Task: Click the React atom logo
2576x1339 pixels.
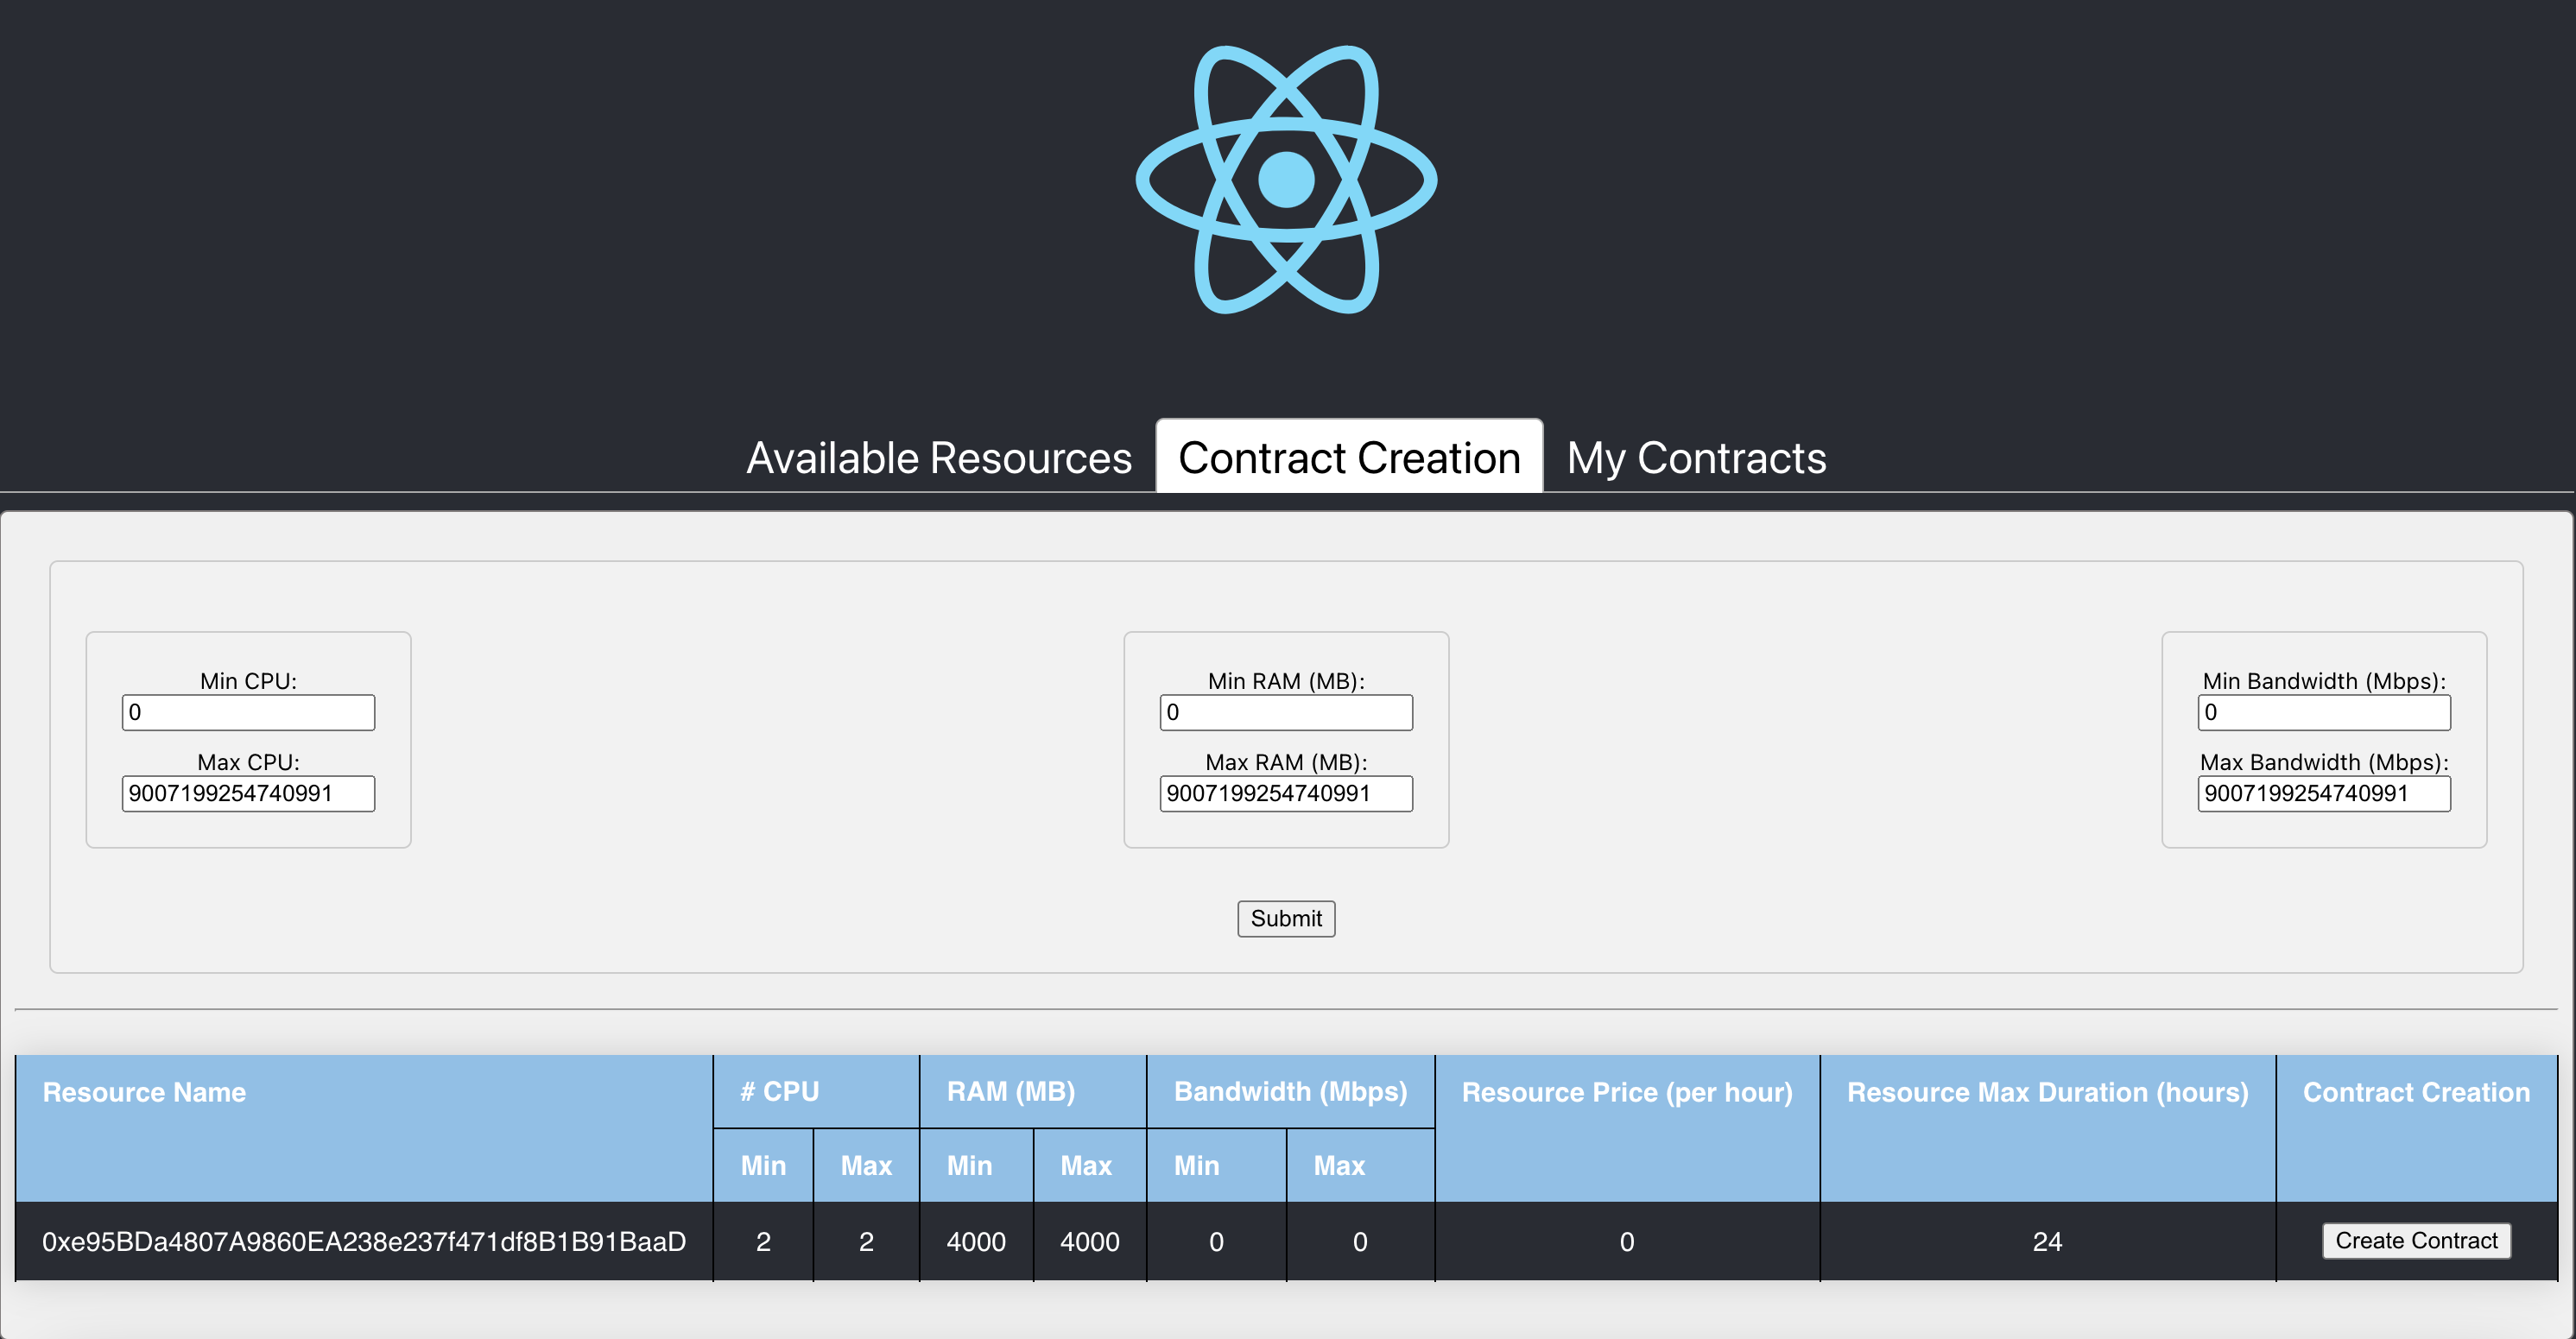Action: (1286, 180)
